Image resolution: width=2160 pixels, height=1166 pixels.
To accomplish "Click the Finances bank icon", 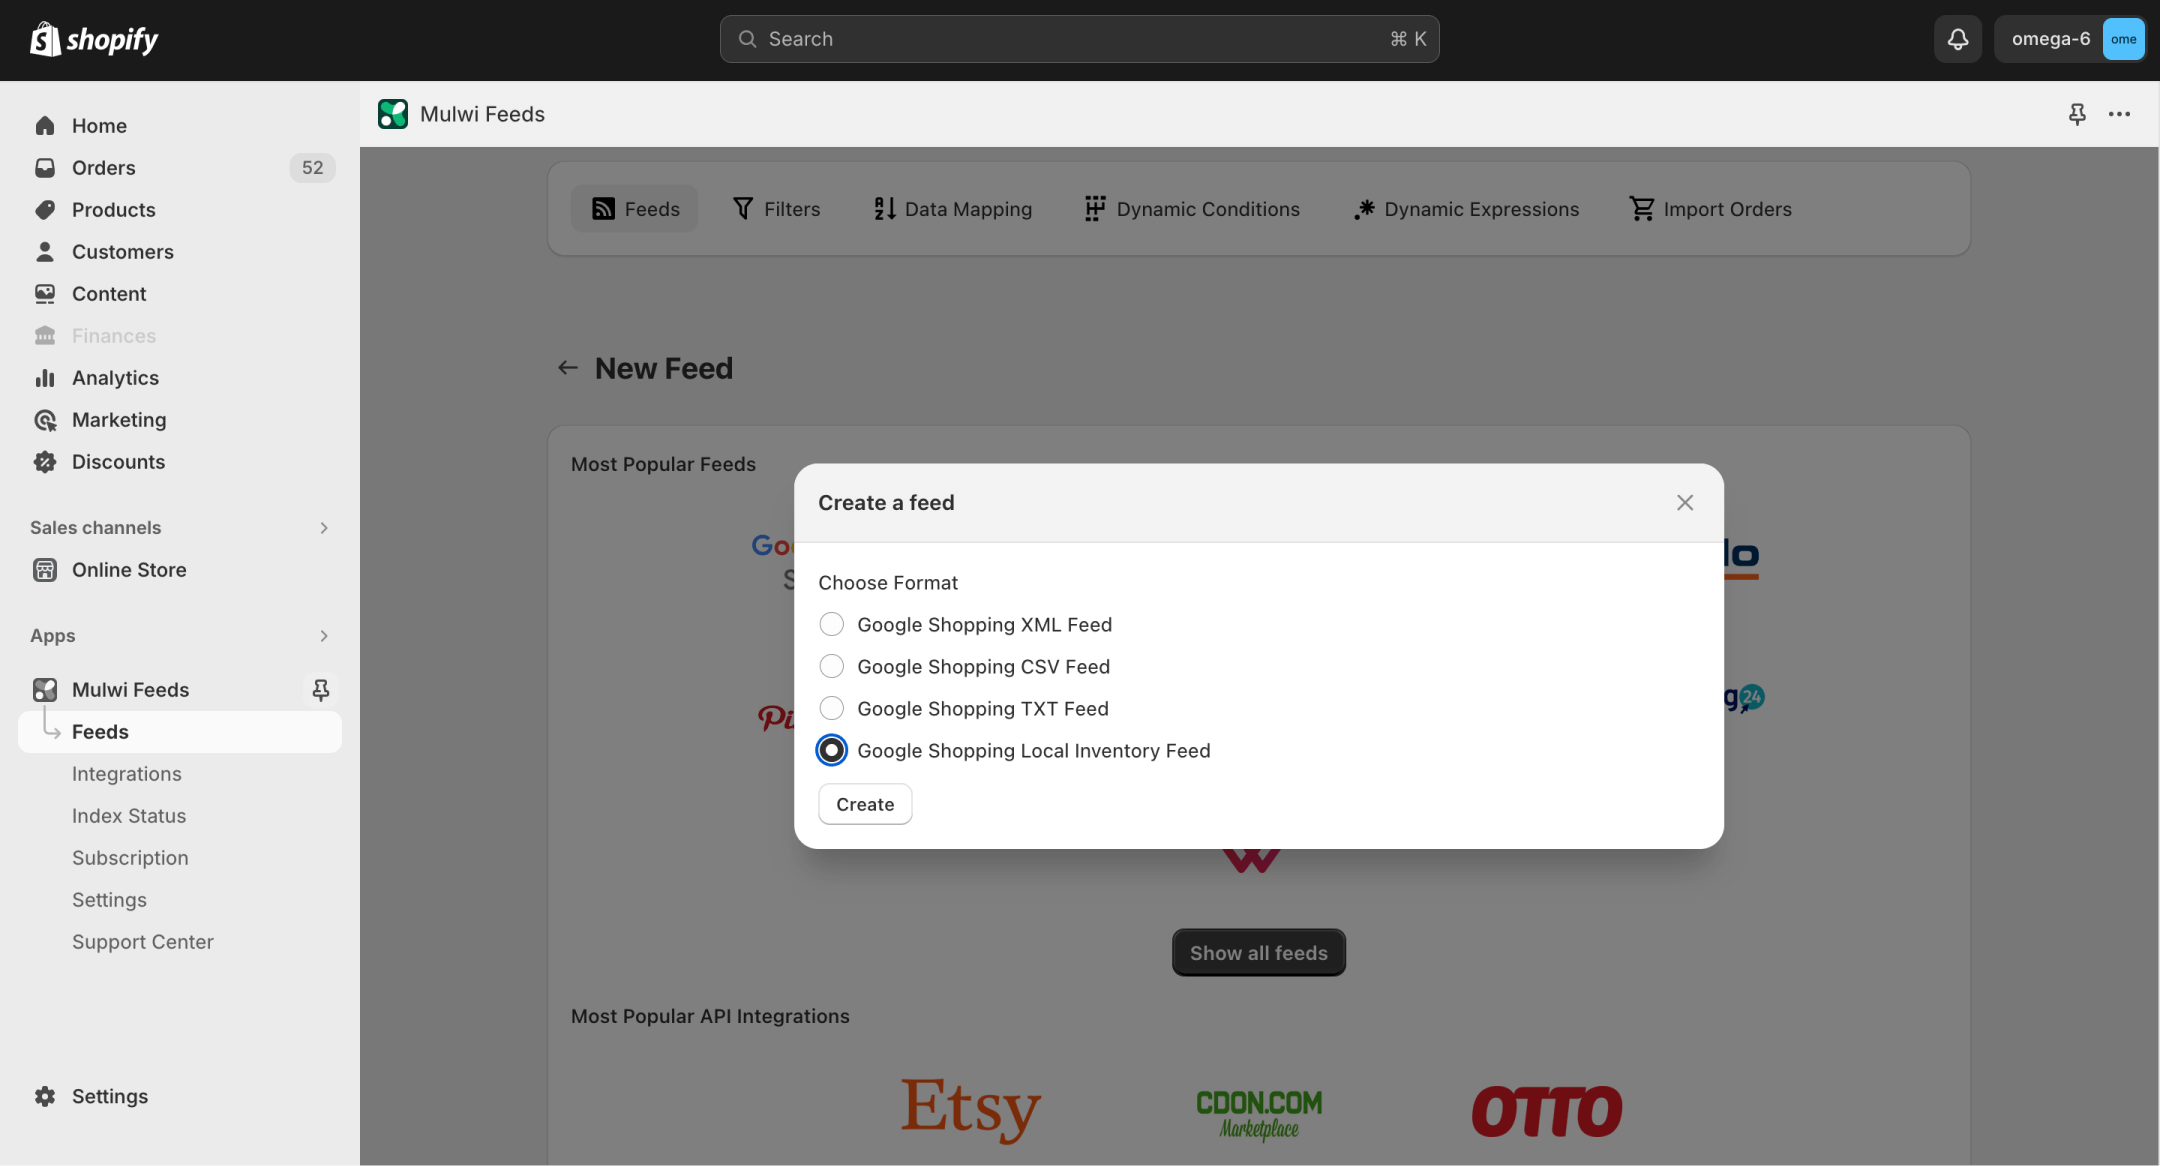I will tap(45, 336).
